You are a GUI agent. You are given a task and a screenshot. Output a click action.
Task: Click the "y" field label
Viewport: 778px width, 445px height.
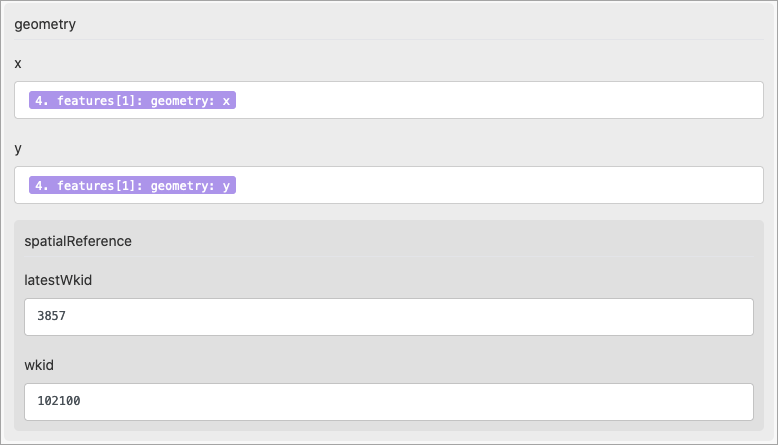pyautogui.click(x=18, y=148)
